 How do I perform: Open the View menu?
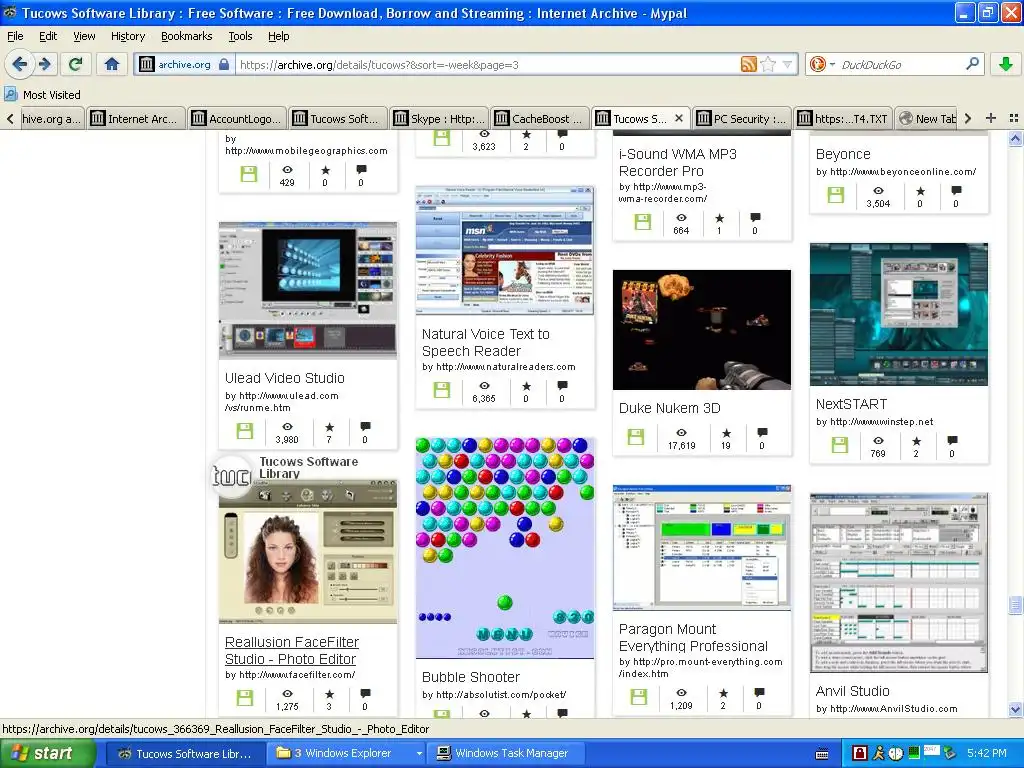pos(84,36)
